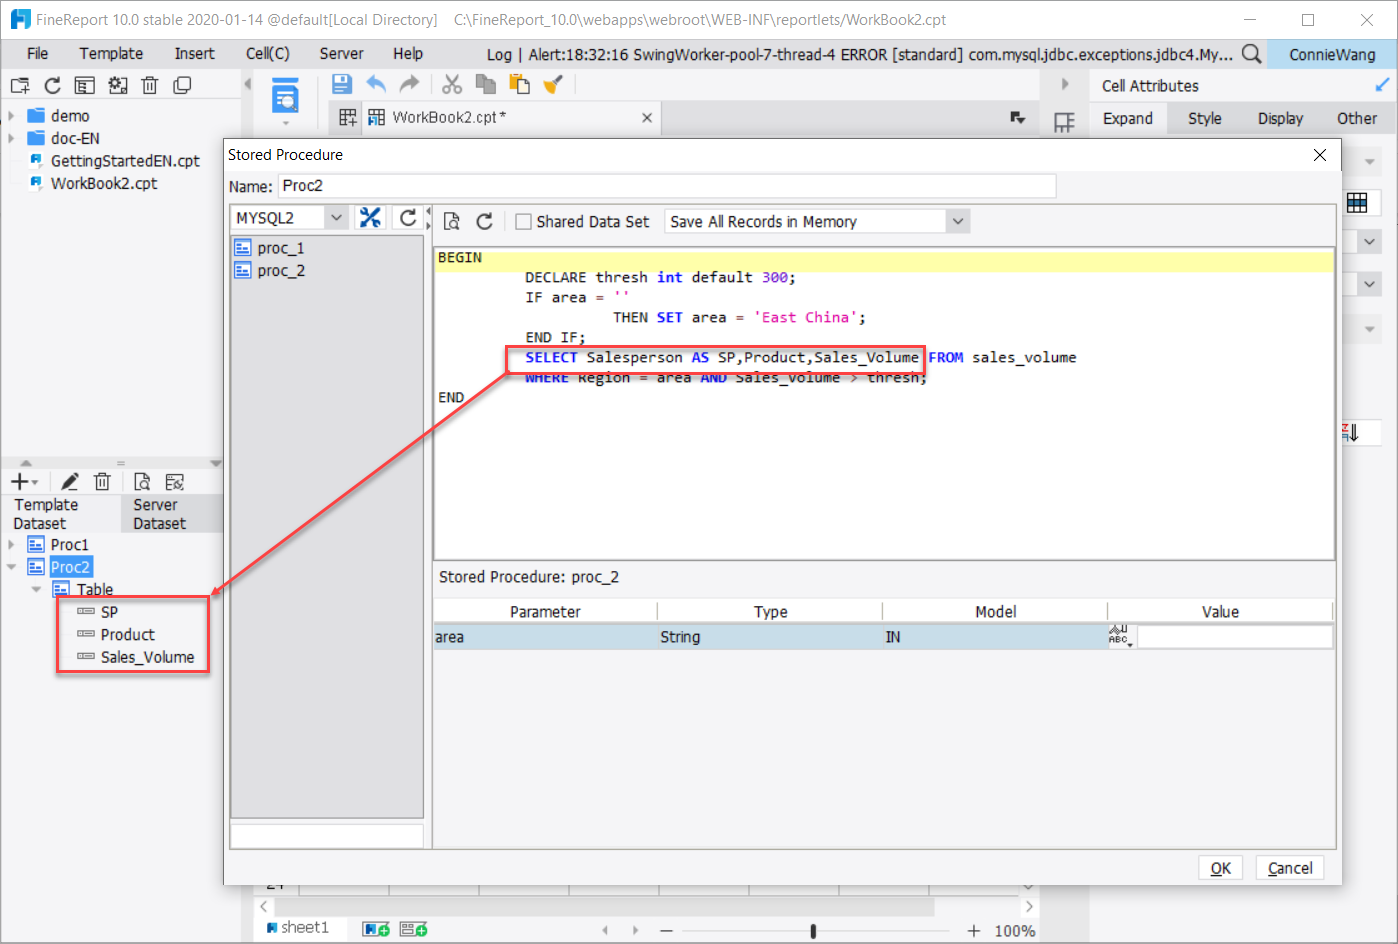Paste from clipboard in the toolbar
The height and width of the screenshot is (944, 1398).
pyautogui.click(x=520, y=84)
